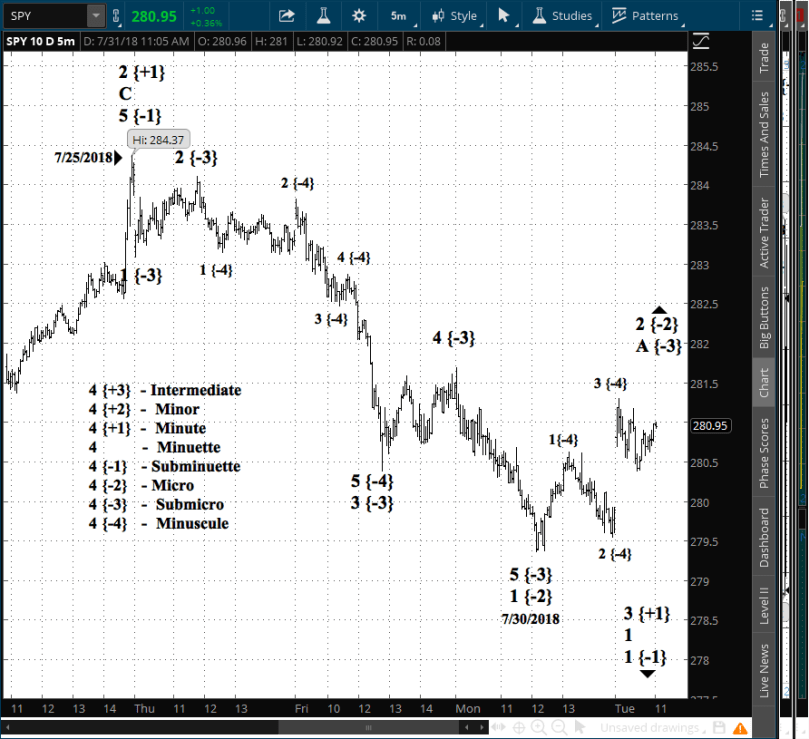
Task: Open the Studies menu
Action: coord(562,16)
